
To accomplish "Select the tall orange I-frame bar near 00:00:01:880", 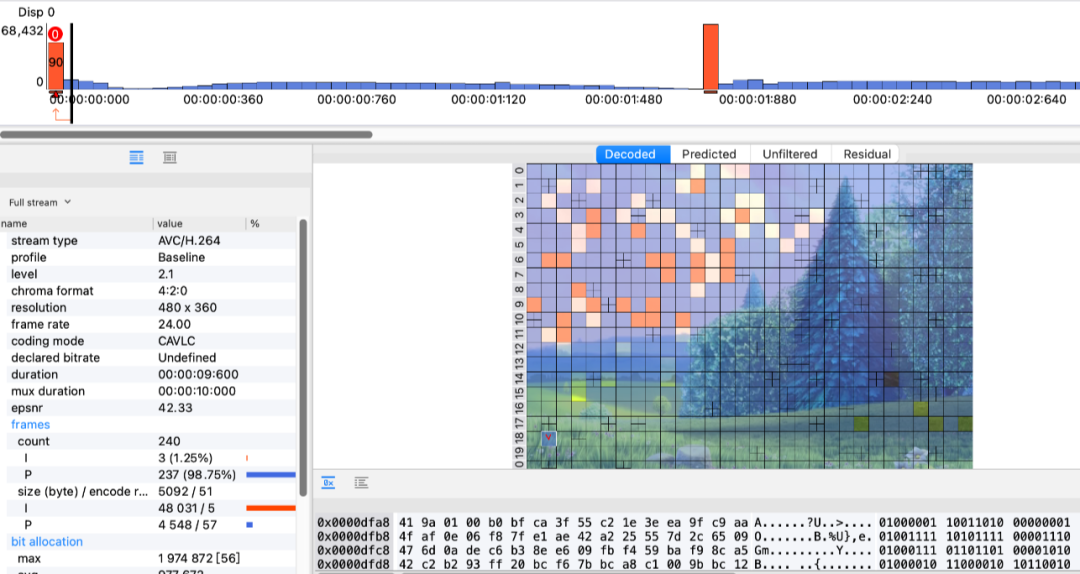I will tap(711, 58).
